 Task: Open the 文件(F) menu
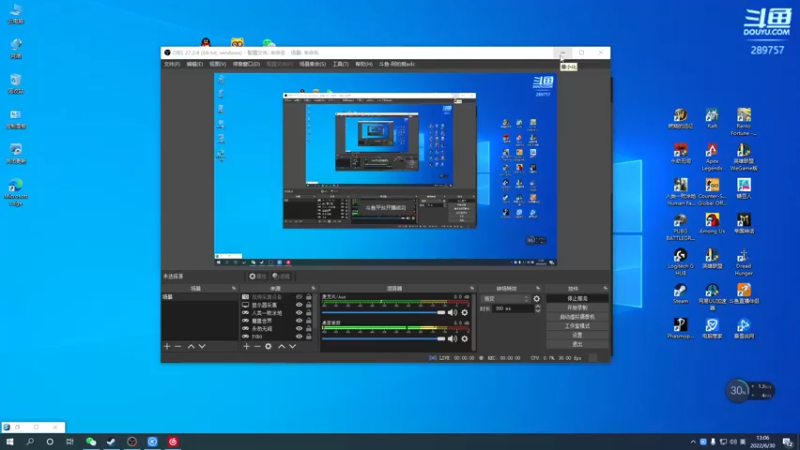tap(172, 64)
